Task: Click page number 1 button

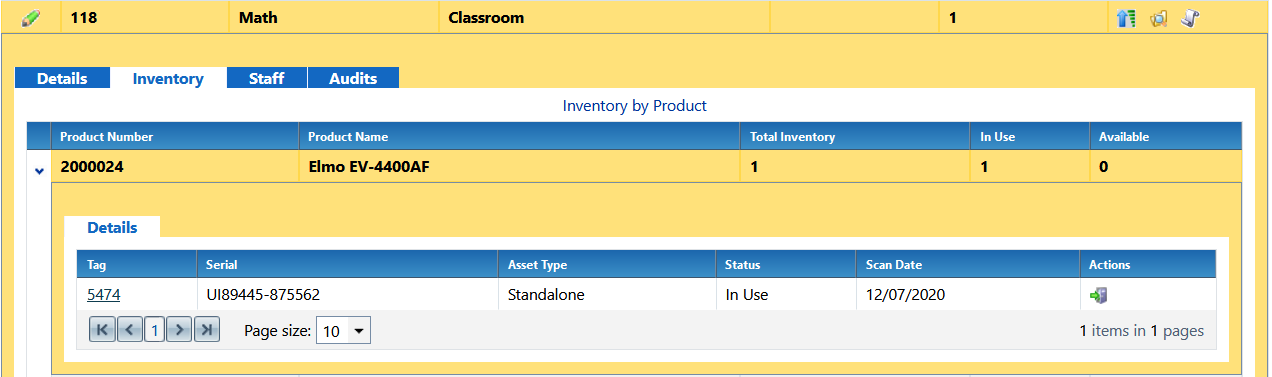Action: (153, 330)
